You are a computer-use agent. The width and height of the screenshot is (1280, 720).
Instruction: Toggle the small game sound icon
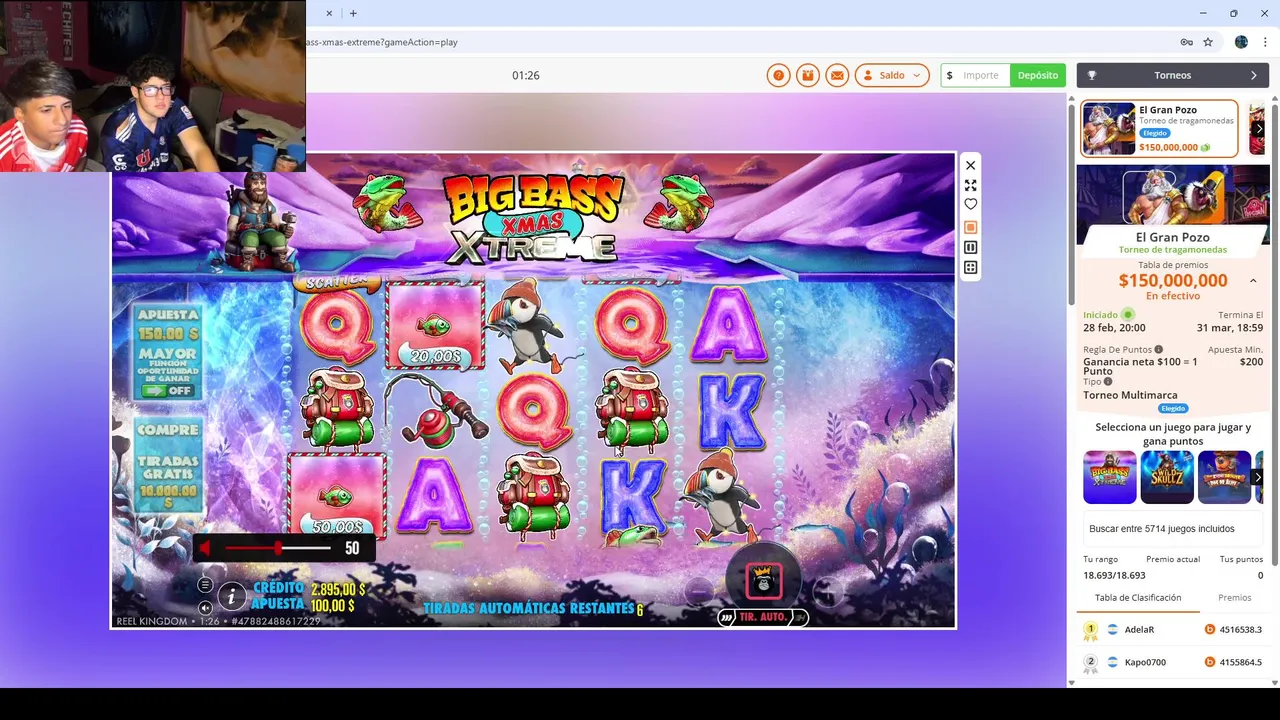tap(205, 607)
